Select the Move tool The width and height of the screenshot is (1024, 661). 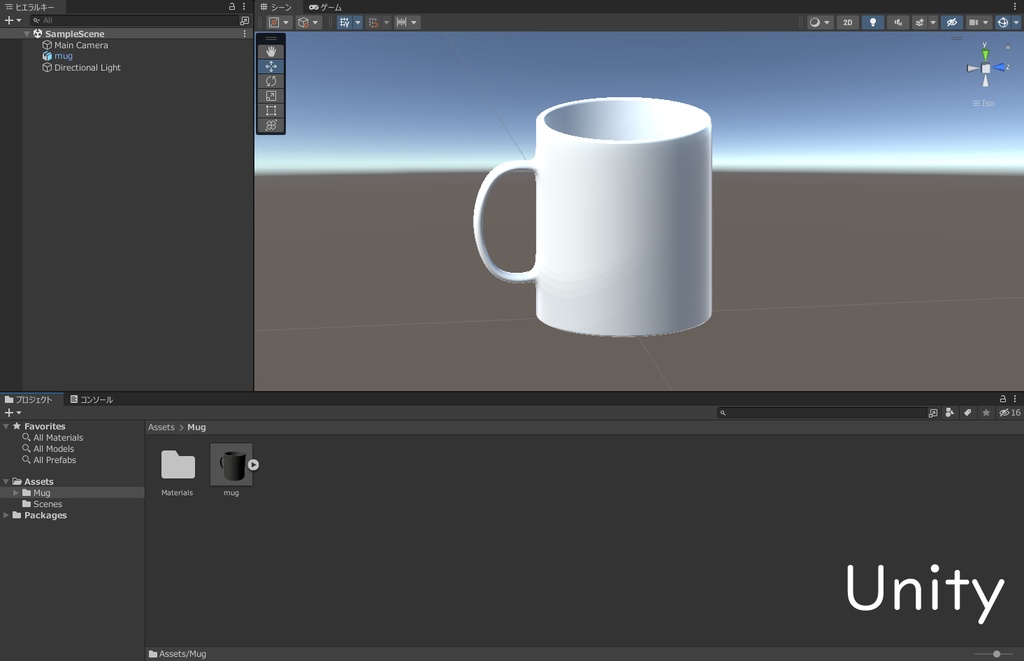[270, 66]
